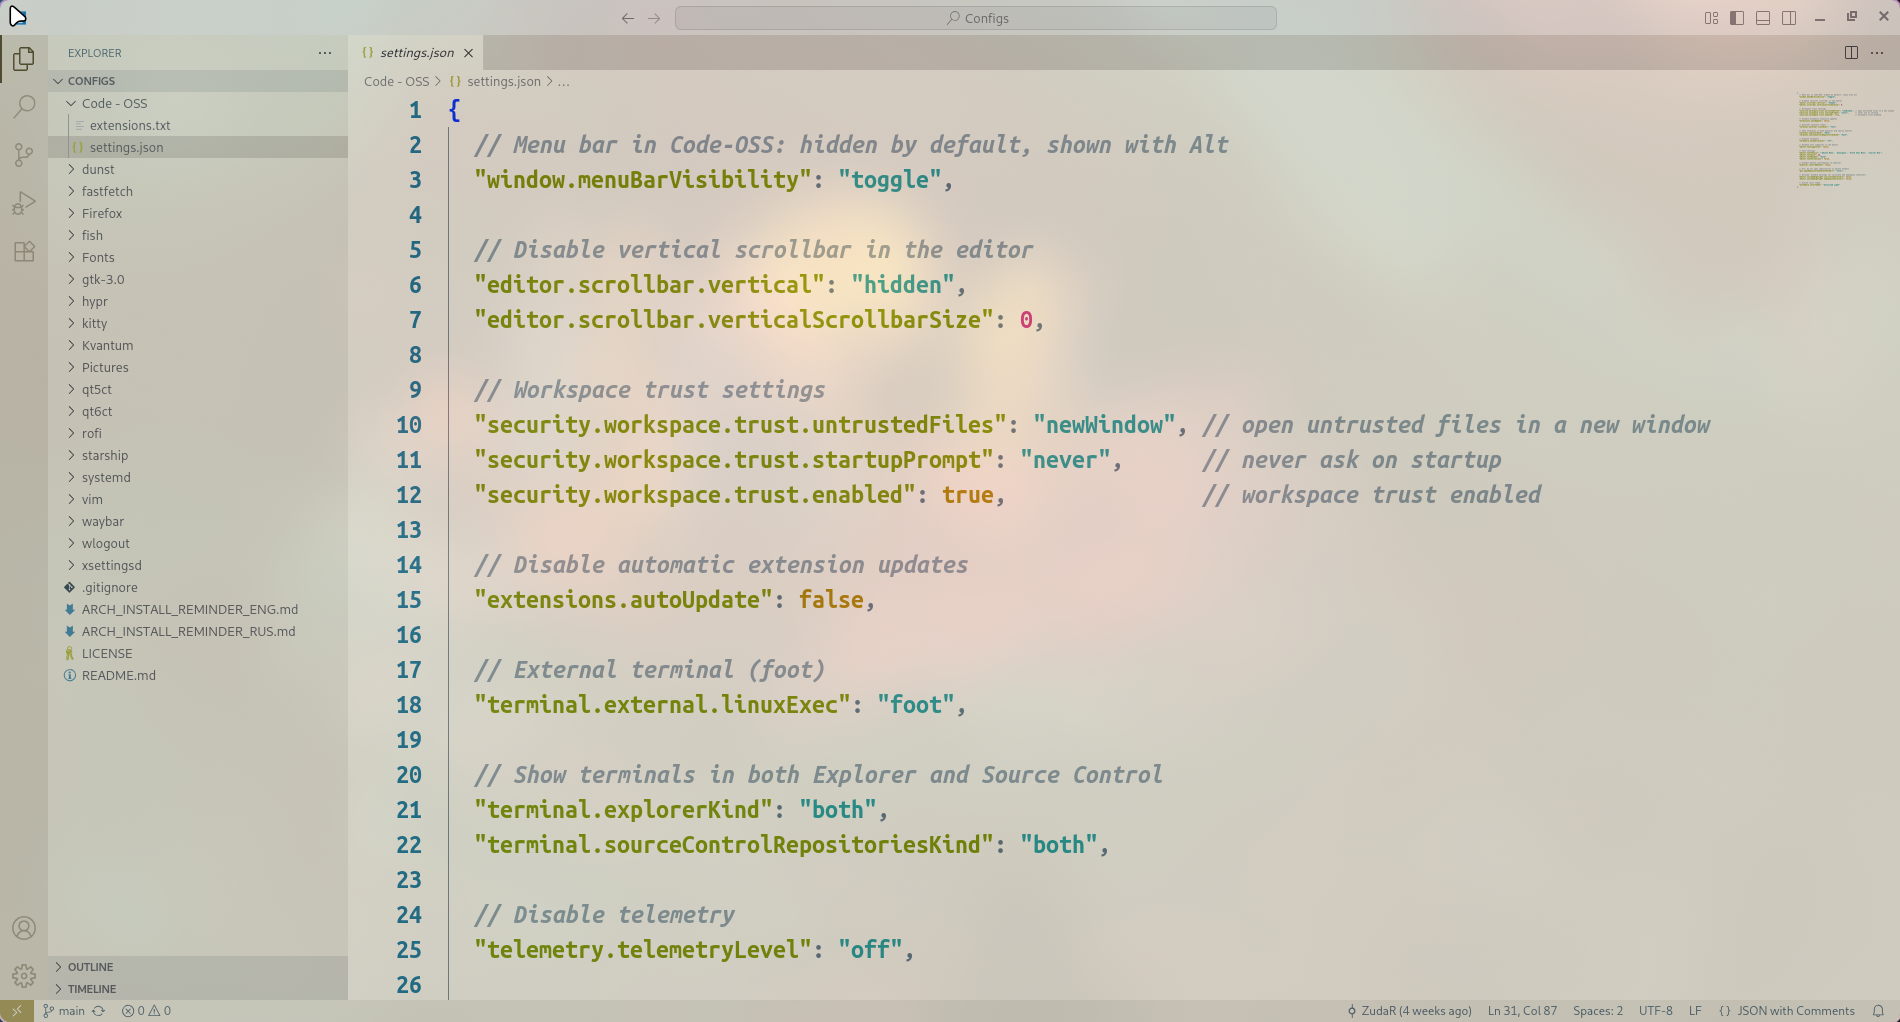This screenshot has width=1900, height=1022.
Task: Click the errors and warnings indicator
Action: [x=145, y=1010]
